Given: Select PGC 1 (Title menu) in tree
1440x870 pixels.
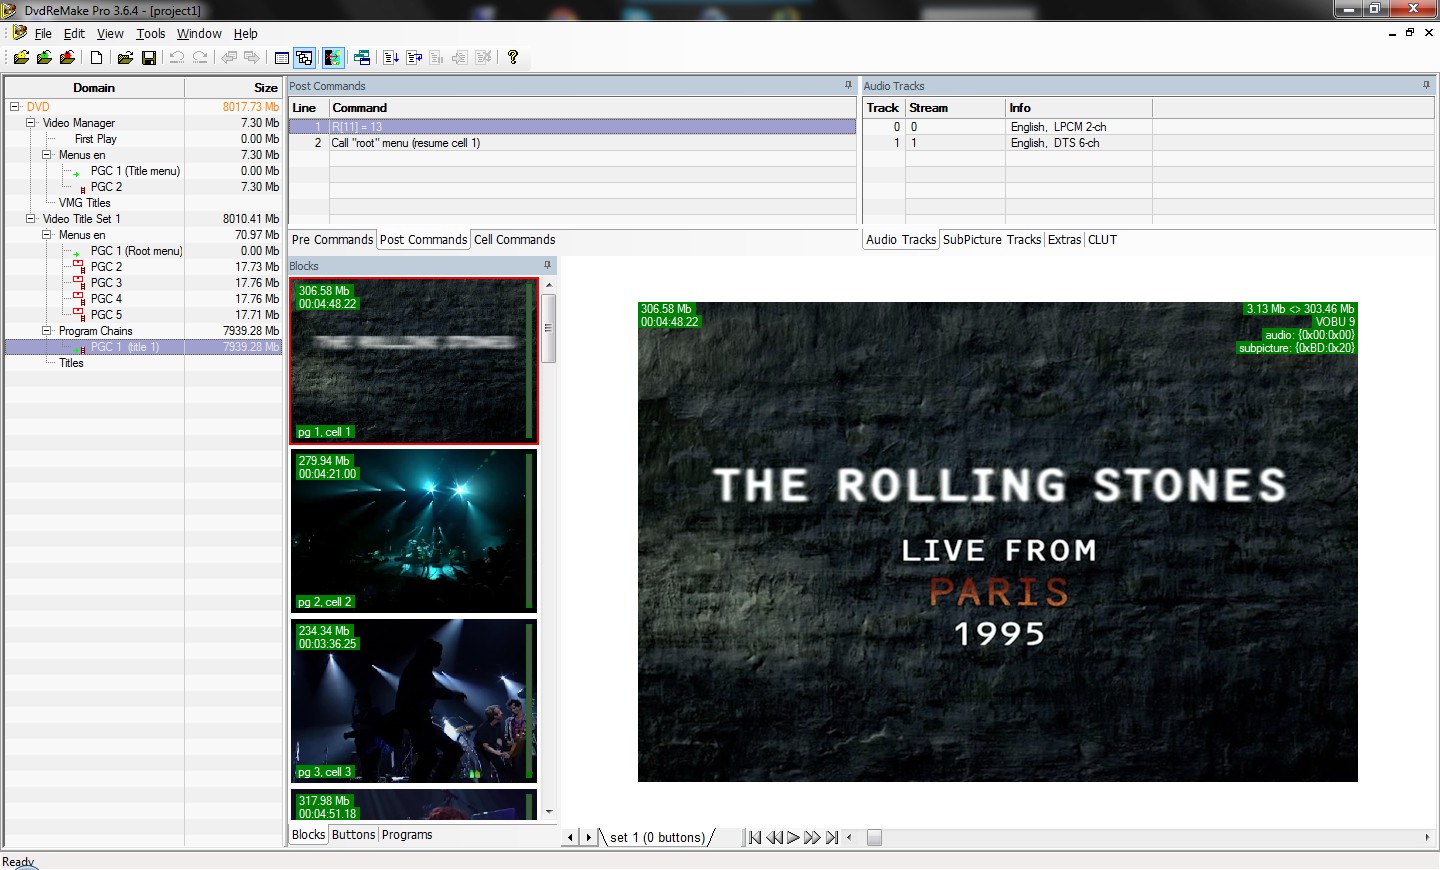Looking at the screenshot, I should pos(135,171).
